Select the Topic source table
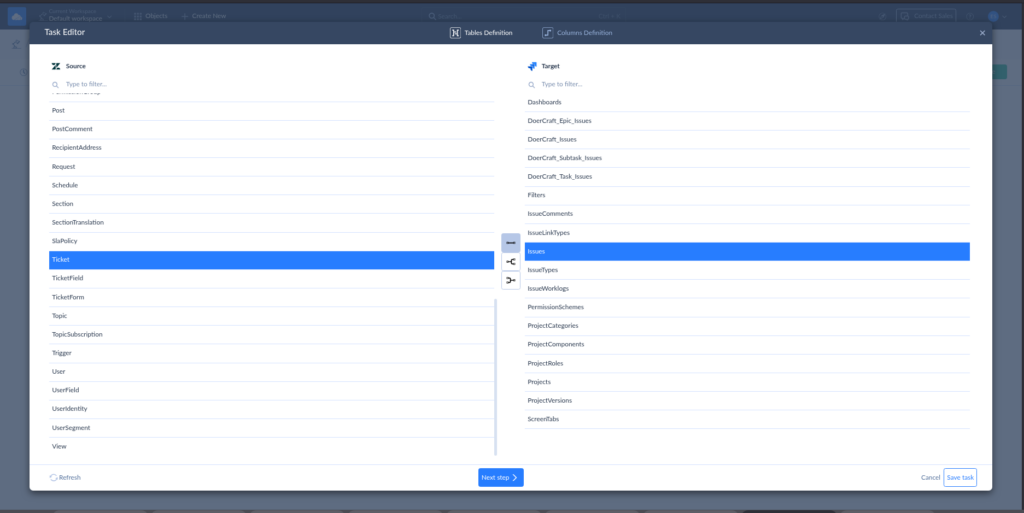 (x=272, y=316)
